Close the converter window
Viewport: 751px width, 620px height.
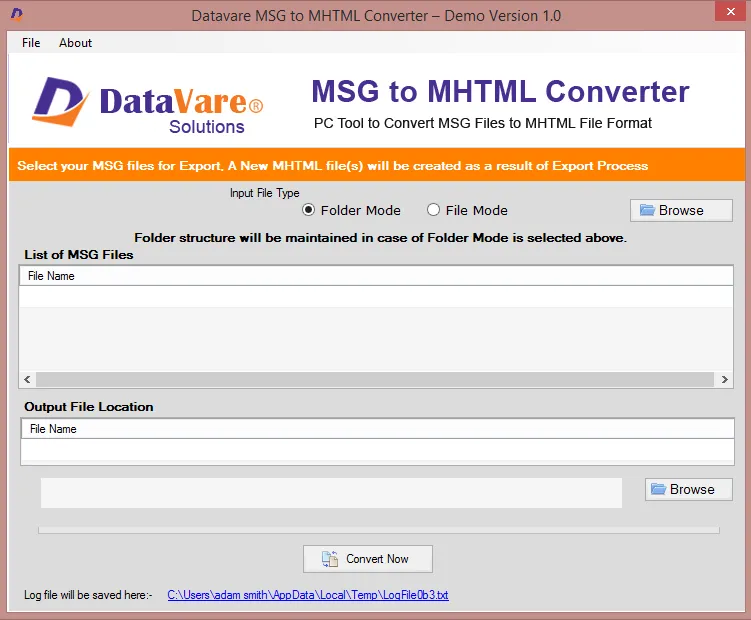tap(730, 11)
